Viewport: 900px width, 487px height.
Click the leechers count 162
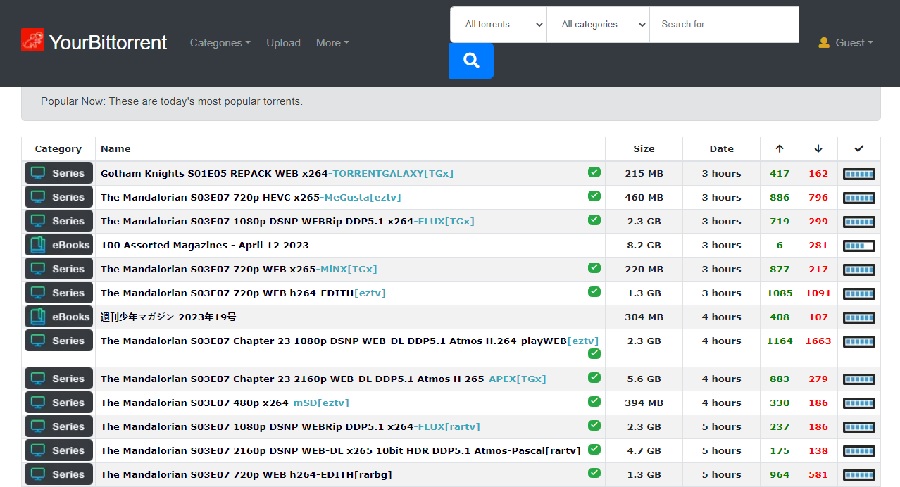point(818,173)
